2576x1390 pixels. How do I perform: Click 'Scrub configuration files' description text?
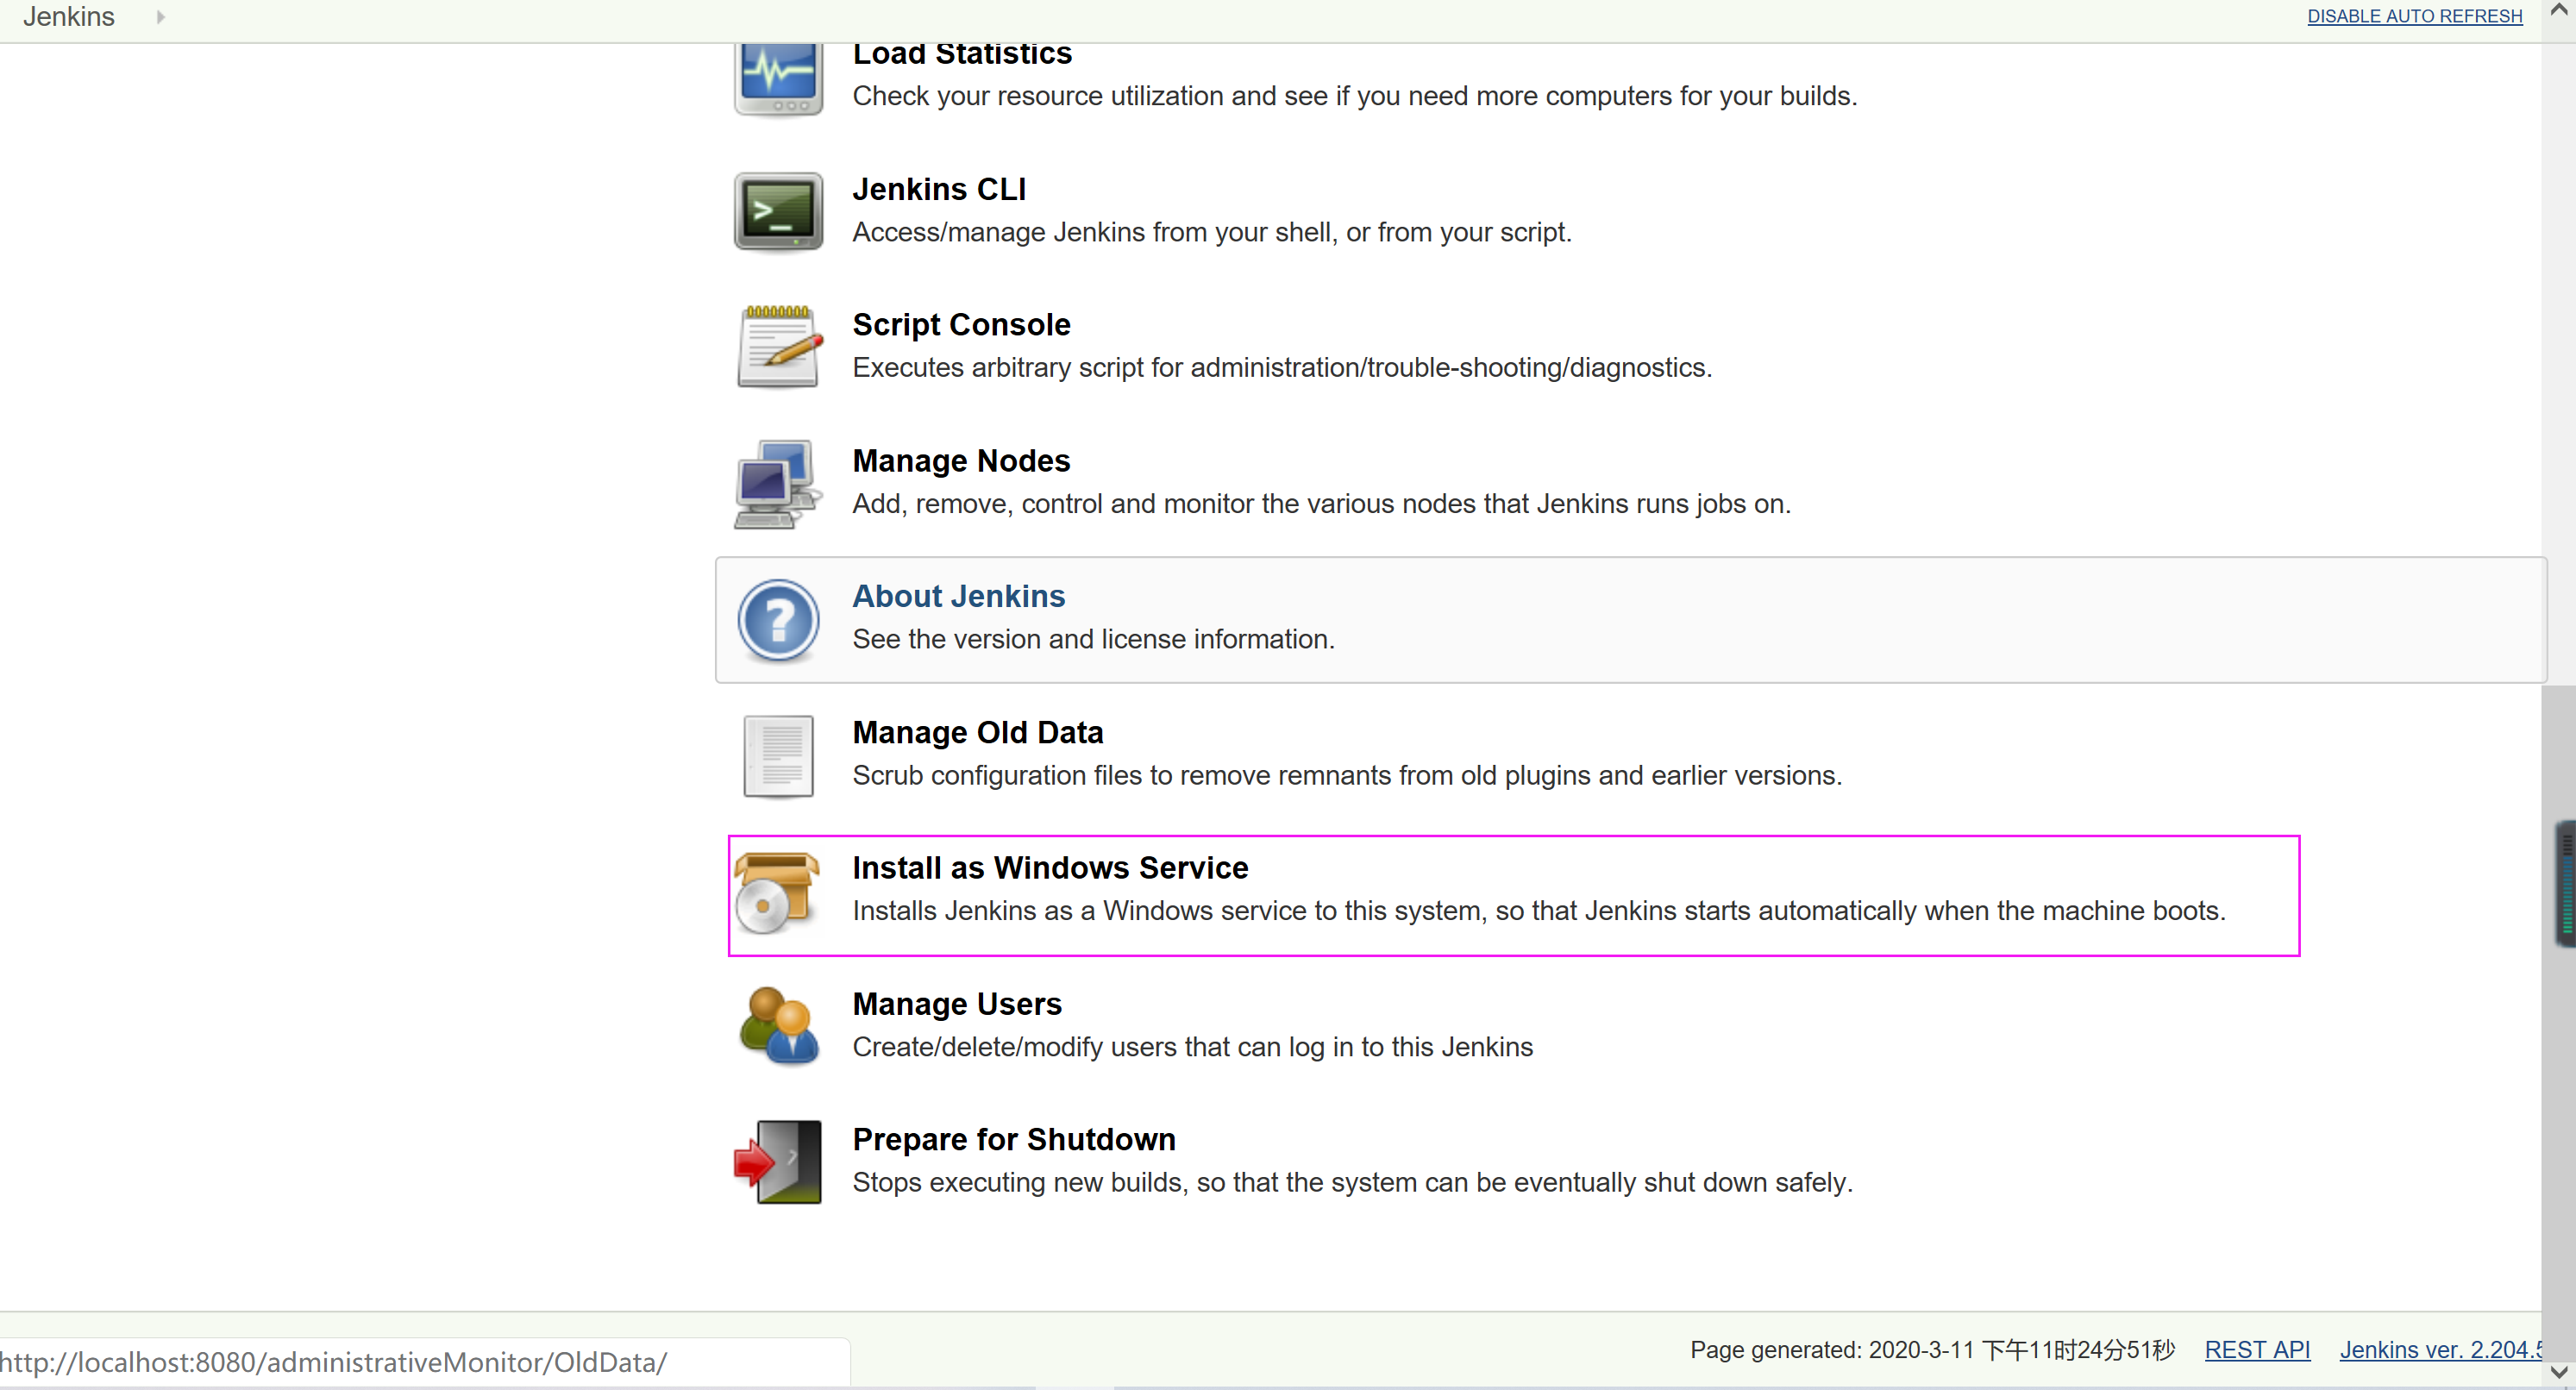(1346, 775)
